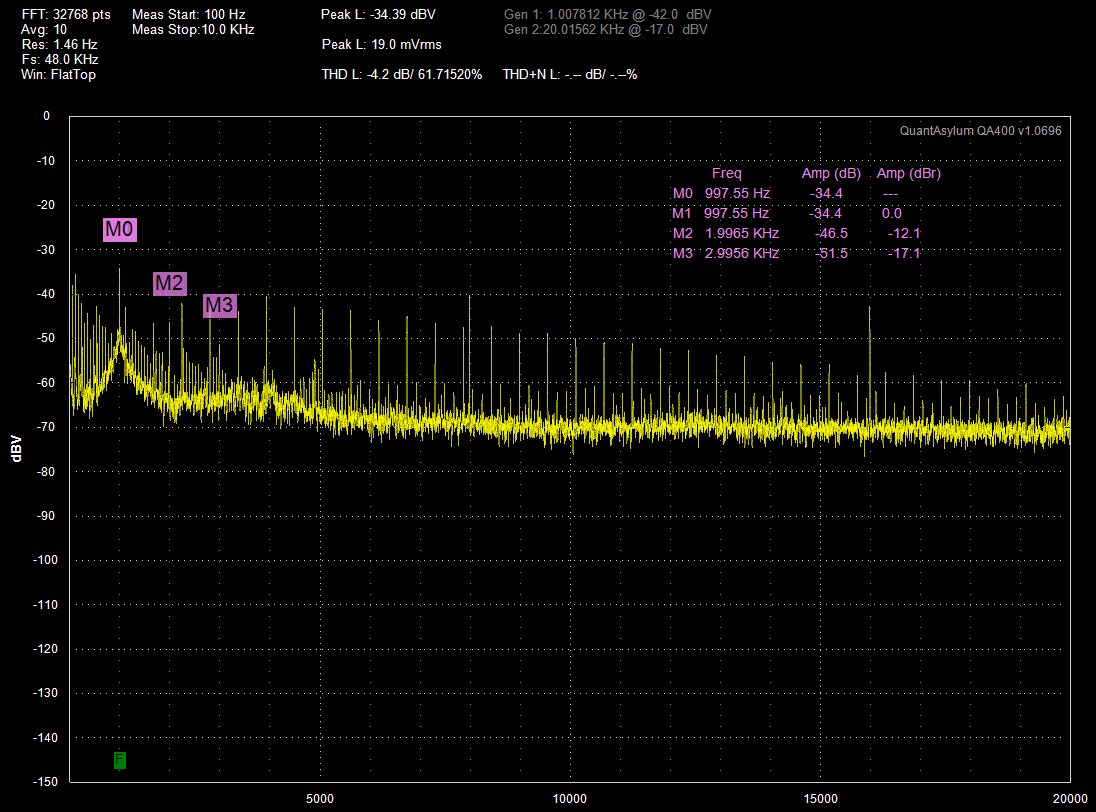Click the -12.1 dBr value for M2
The image size is (1096, 812).
[x=904, y=233]
